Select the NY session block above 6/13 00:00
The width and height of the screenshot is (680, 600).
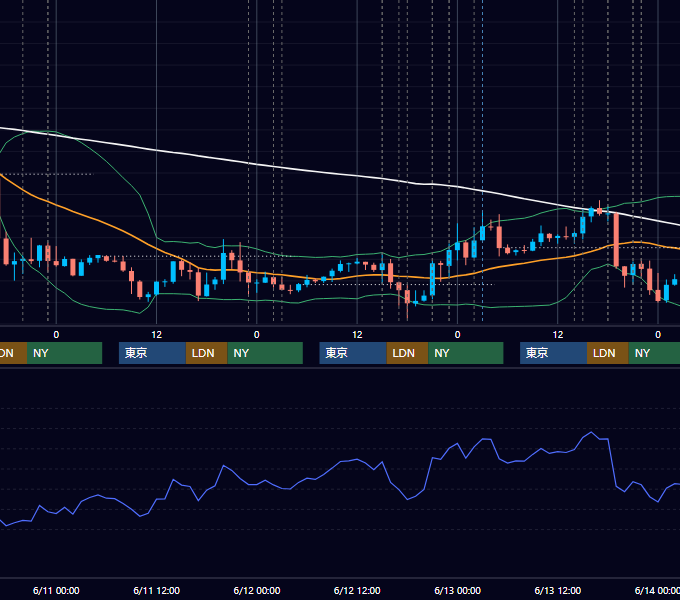click(x=466, y=353)
